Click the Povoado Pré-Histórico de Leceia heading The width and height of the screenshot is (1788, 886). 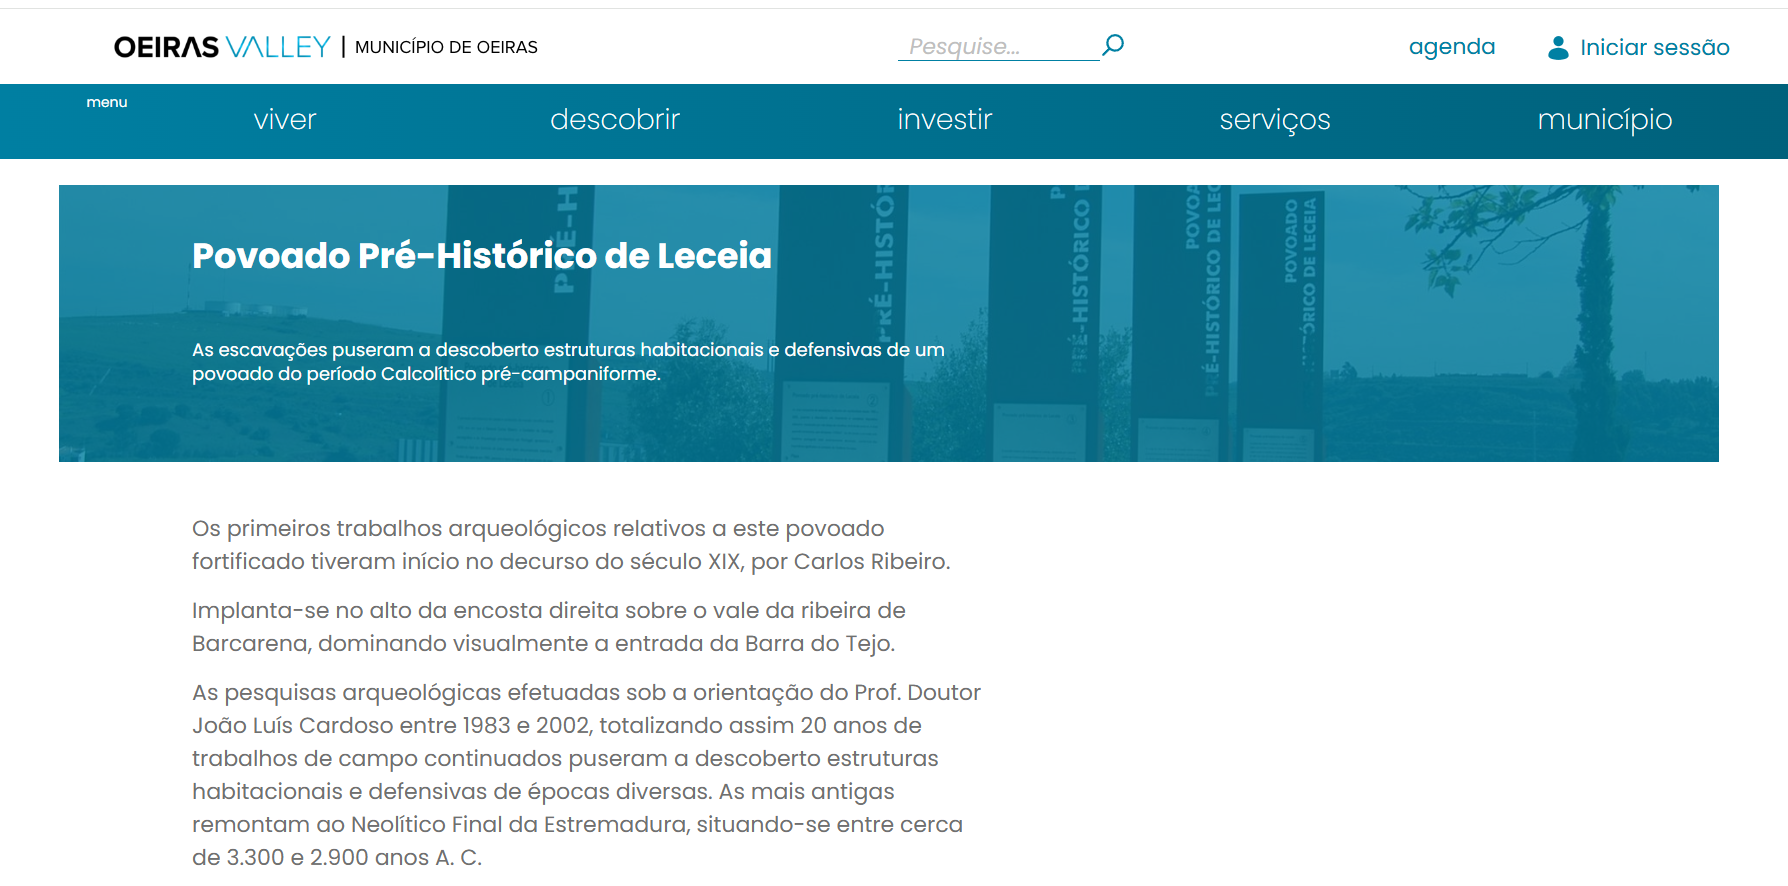[482, 256]
